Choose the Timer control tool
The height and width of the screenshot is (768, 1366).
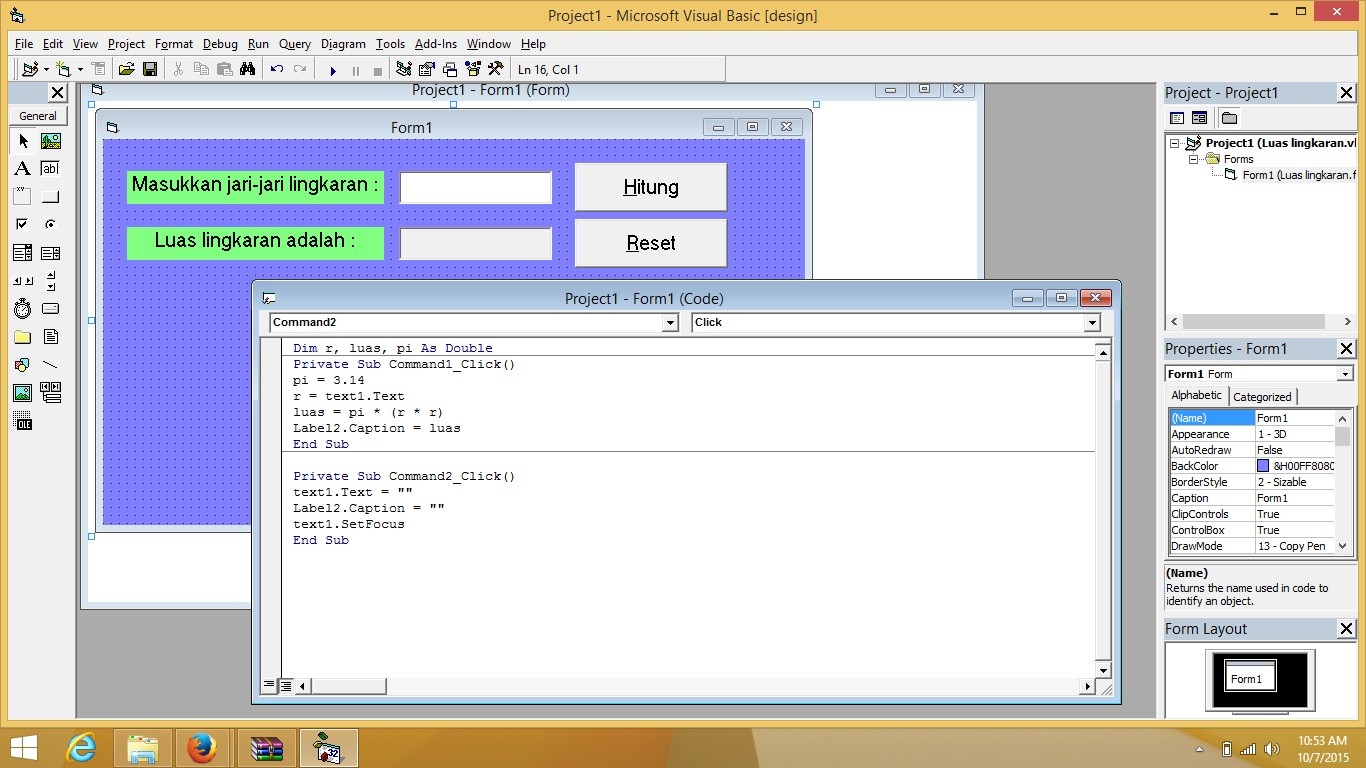[23, 309]
